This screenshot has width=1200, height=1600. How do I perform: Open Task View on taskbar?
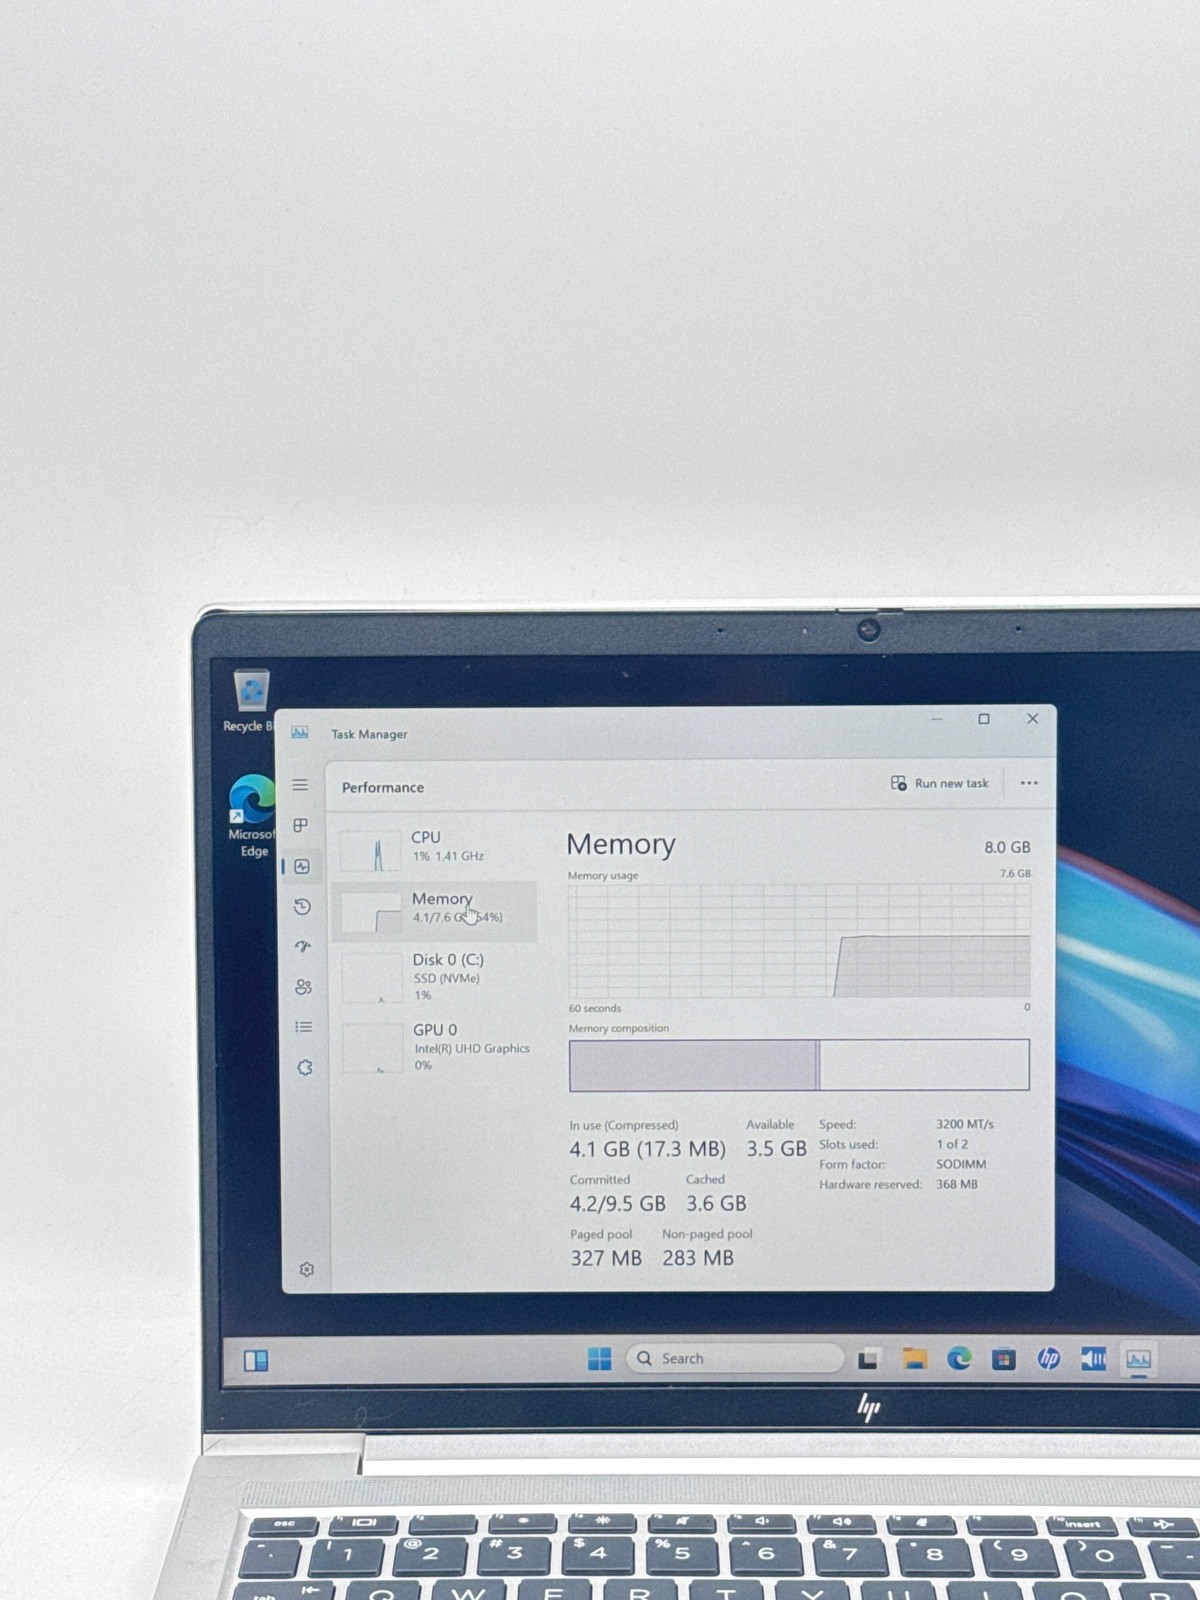pos(868,1358)
